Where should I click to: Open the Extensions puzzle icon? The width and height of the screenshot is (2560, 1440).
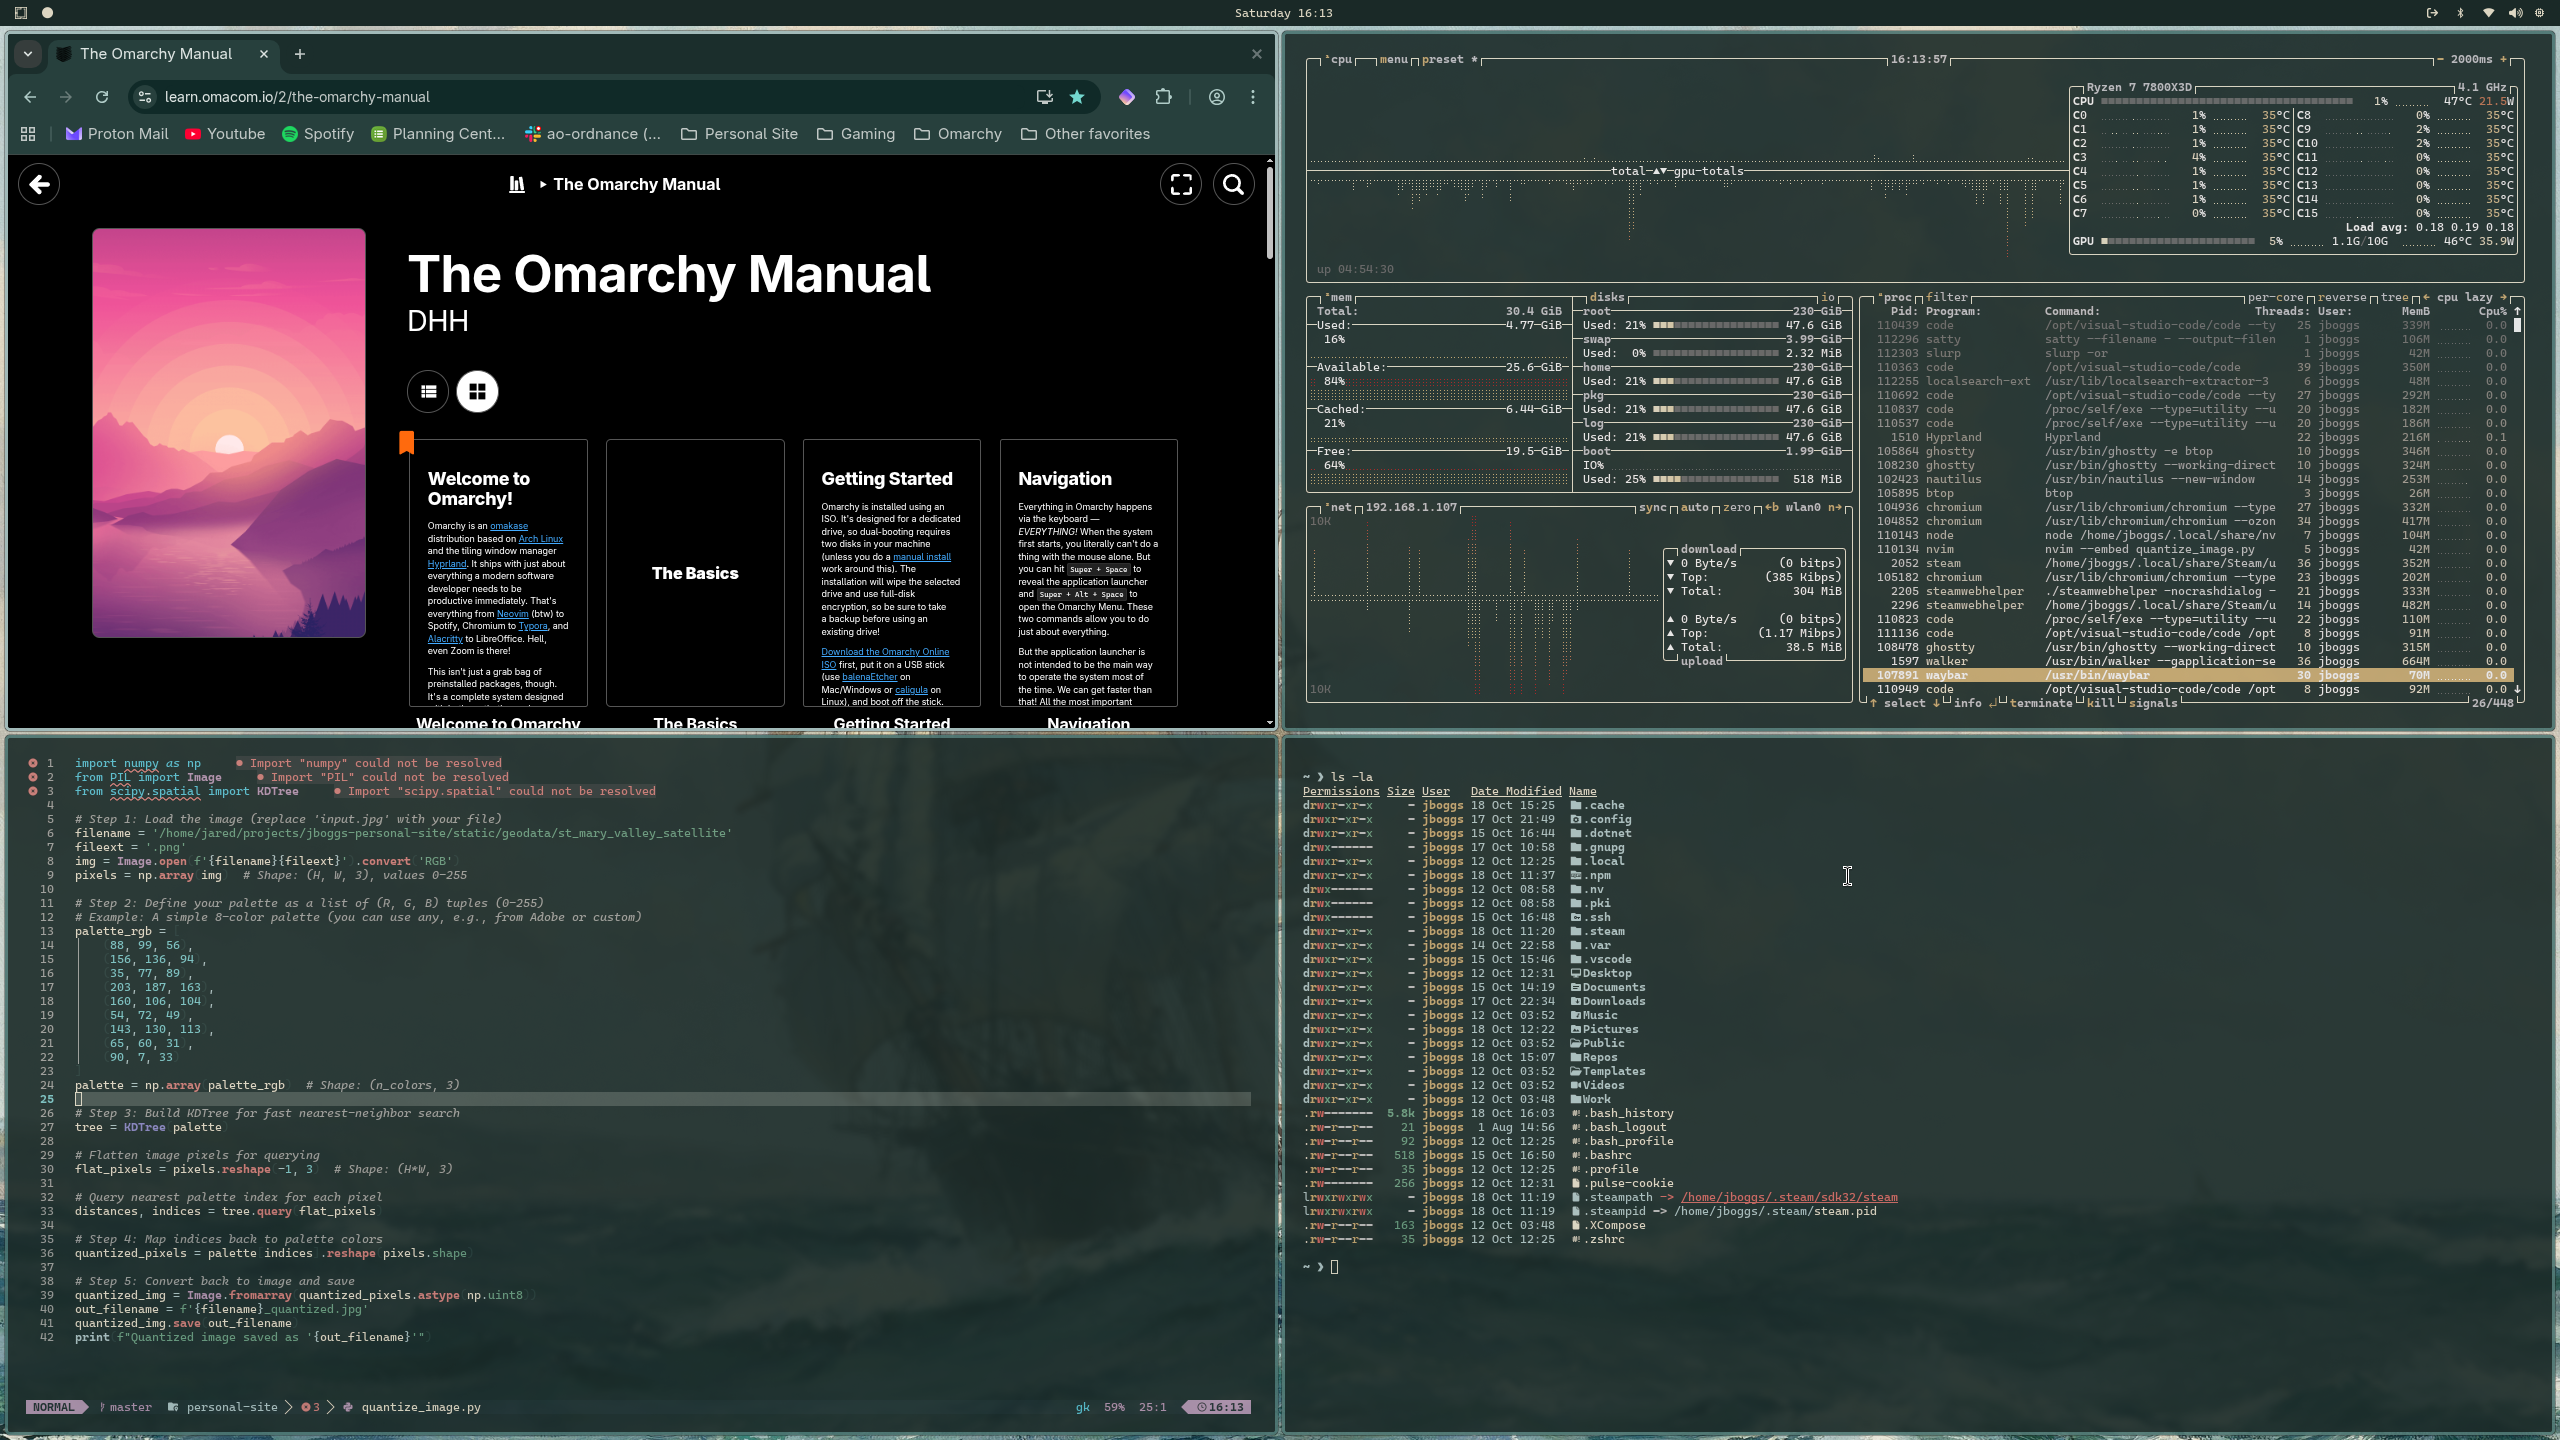tap(1163, 97)
